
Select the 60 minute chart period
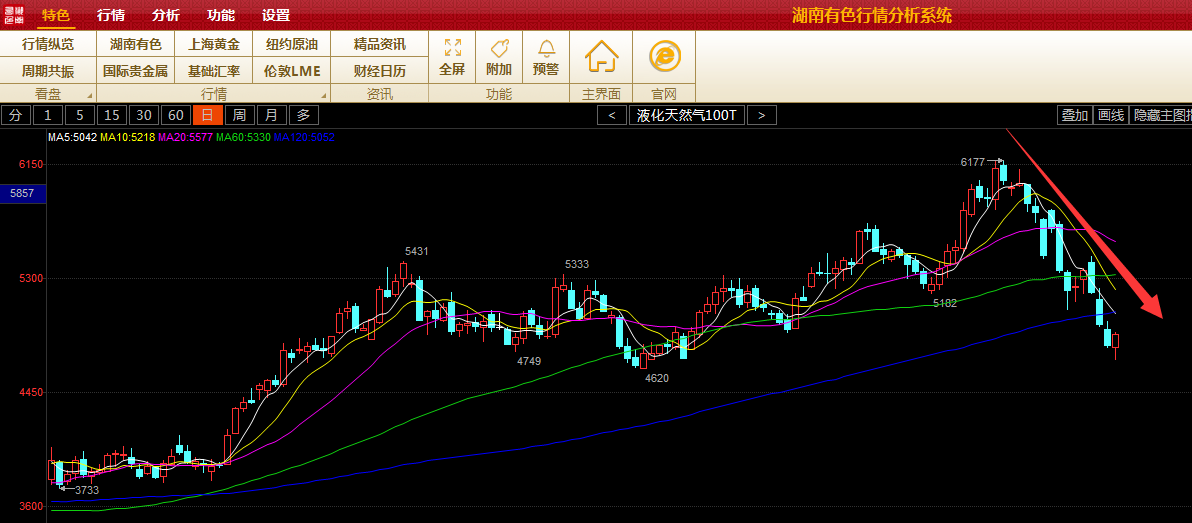(176, 115)
